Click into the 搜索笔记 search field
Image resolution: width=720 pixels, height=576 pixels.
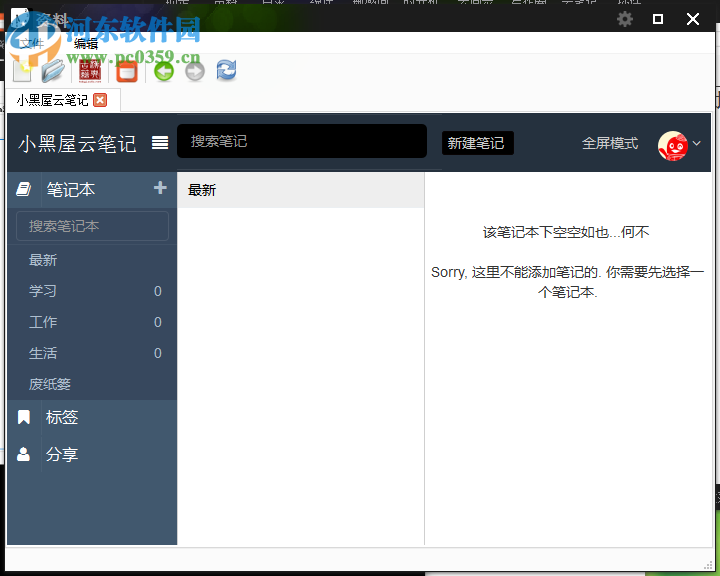[302, 141]
